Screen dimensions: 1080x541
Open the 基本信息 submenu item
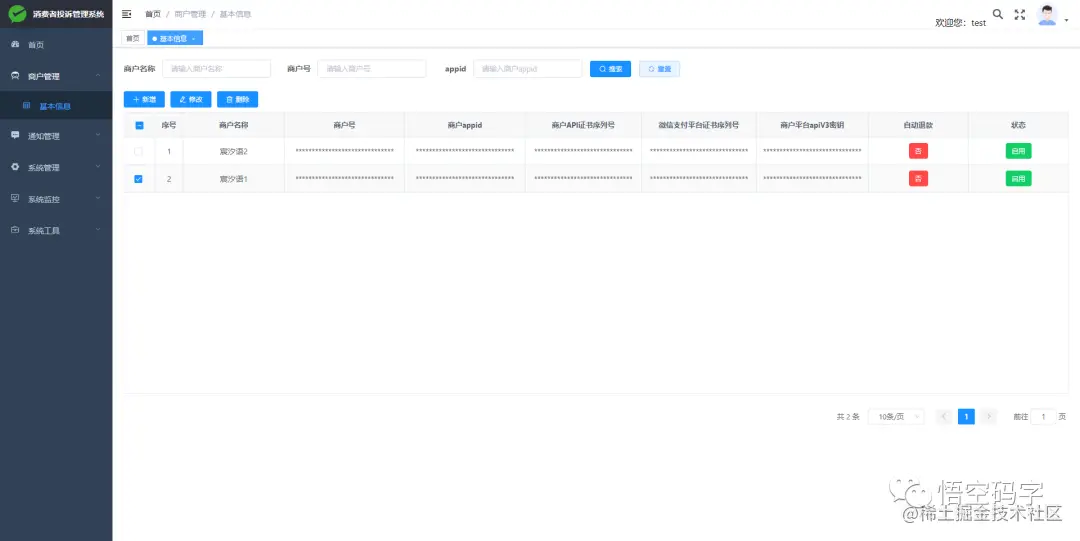tap(56, 106)
